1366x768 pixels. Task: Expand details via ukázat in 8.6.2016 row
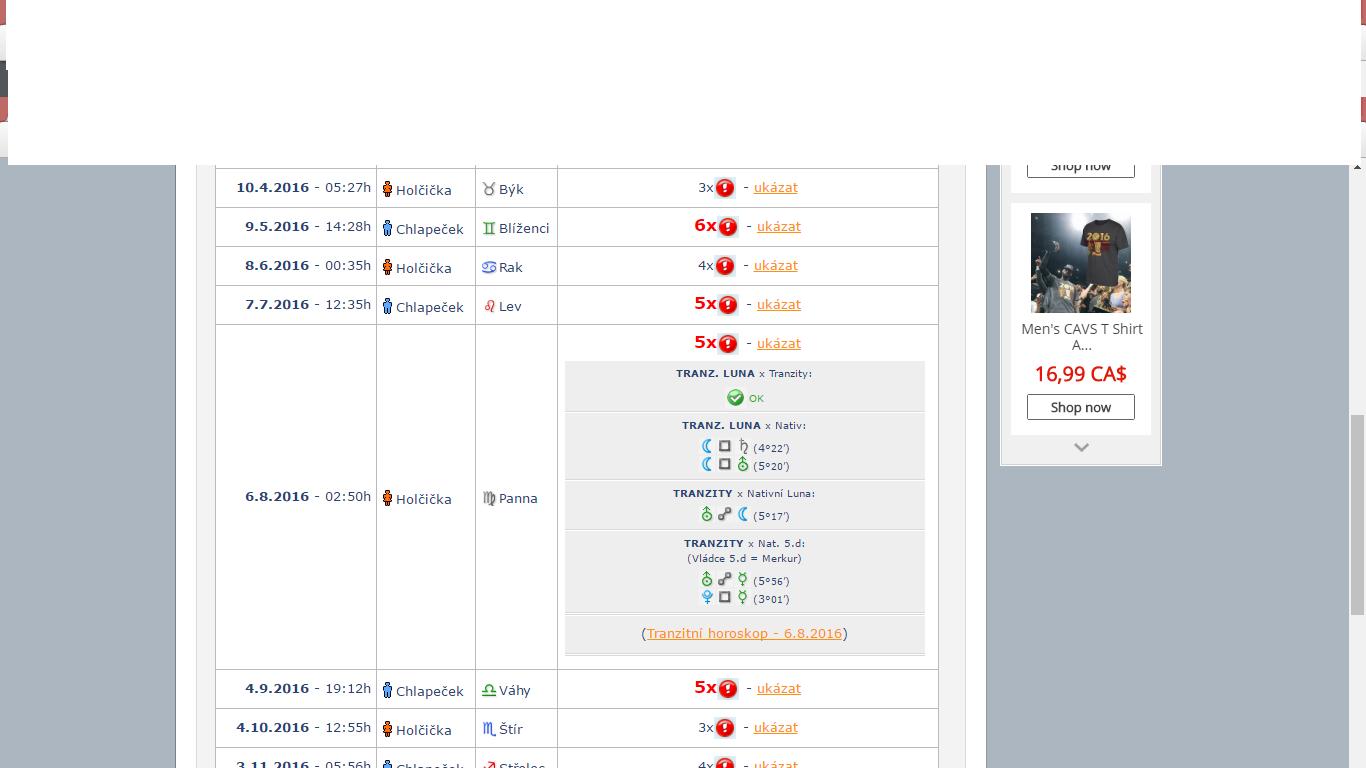[x=775, y=265]
